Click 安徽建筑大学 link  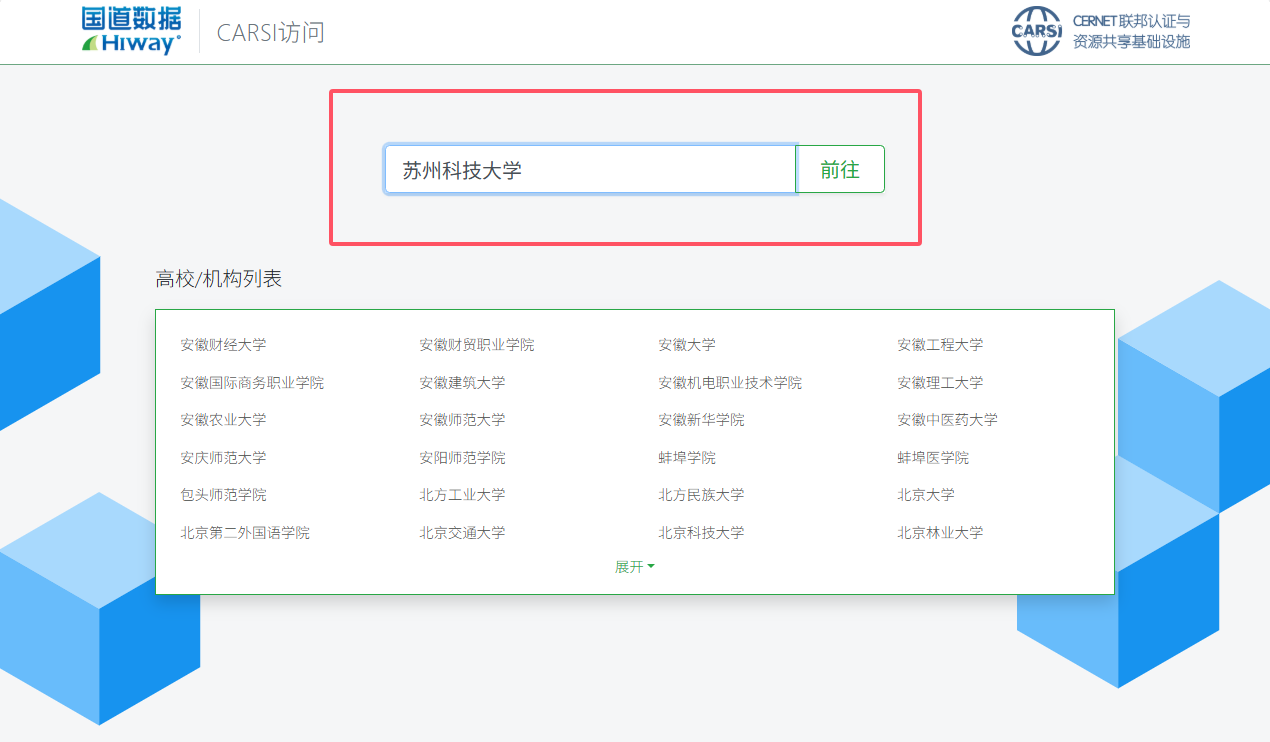(x=462, y=383)
